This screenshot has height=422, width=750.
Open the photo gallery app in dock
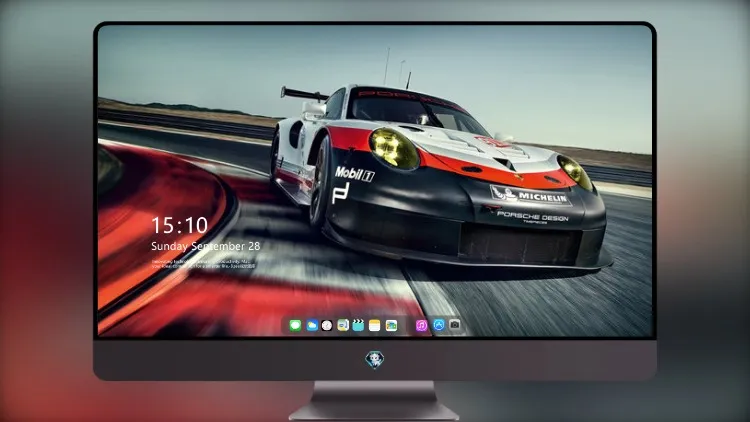(x=391, y=325)
